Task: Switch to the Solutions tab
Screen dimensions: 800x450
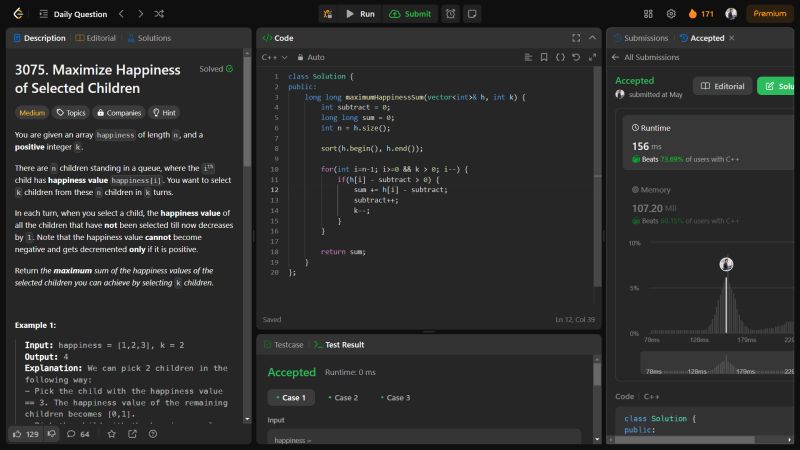Action: [x=149, y=38]
